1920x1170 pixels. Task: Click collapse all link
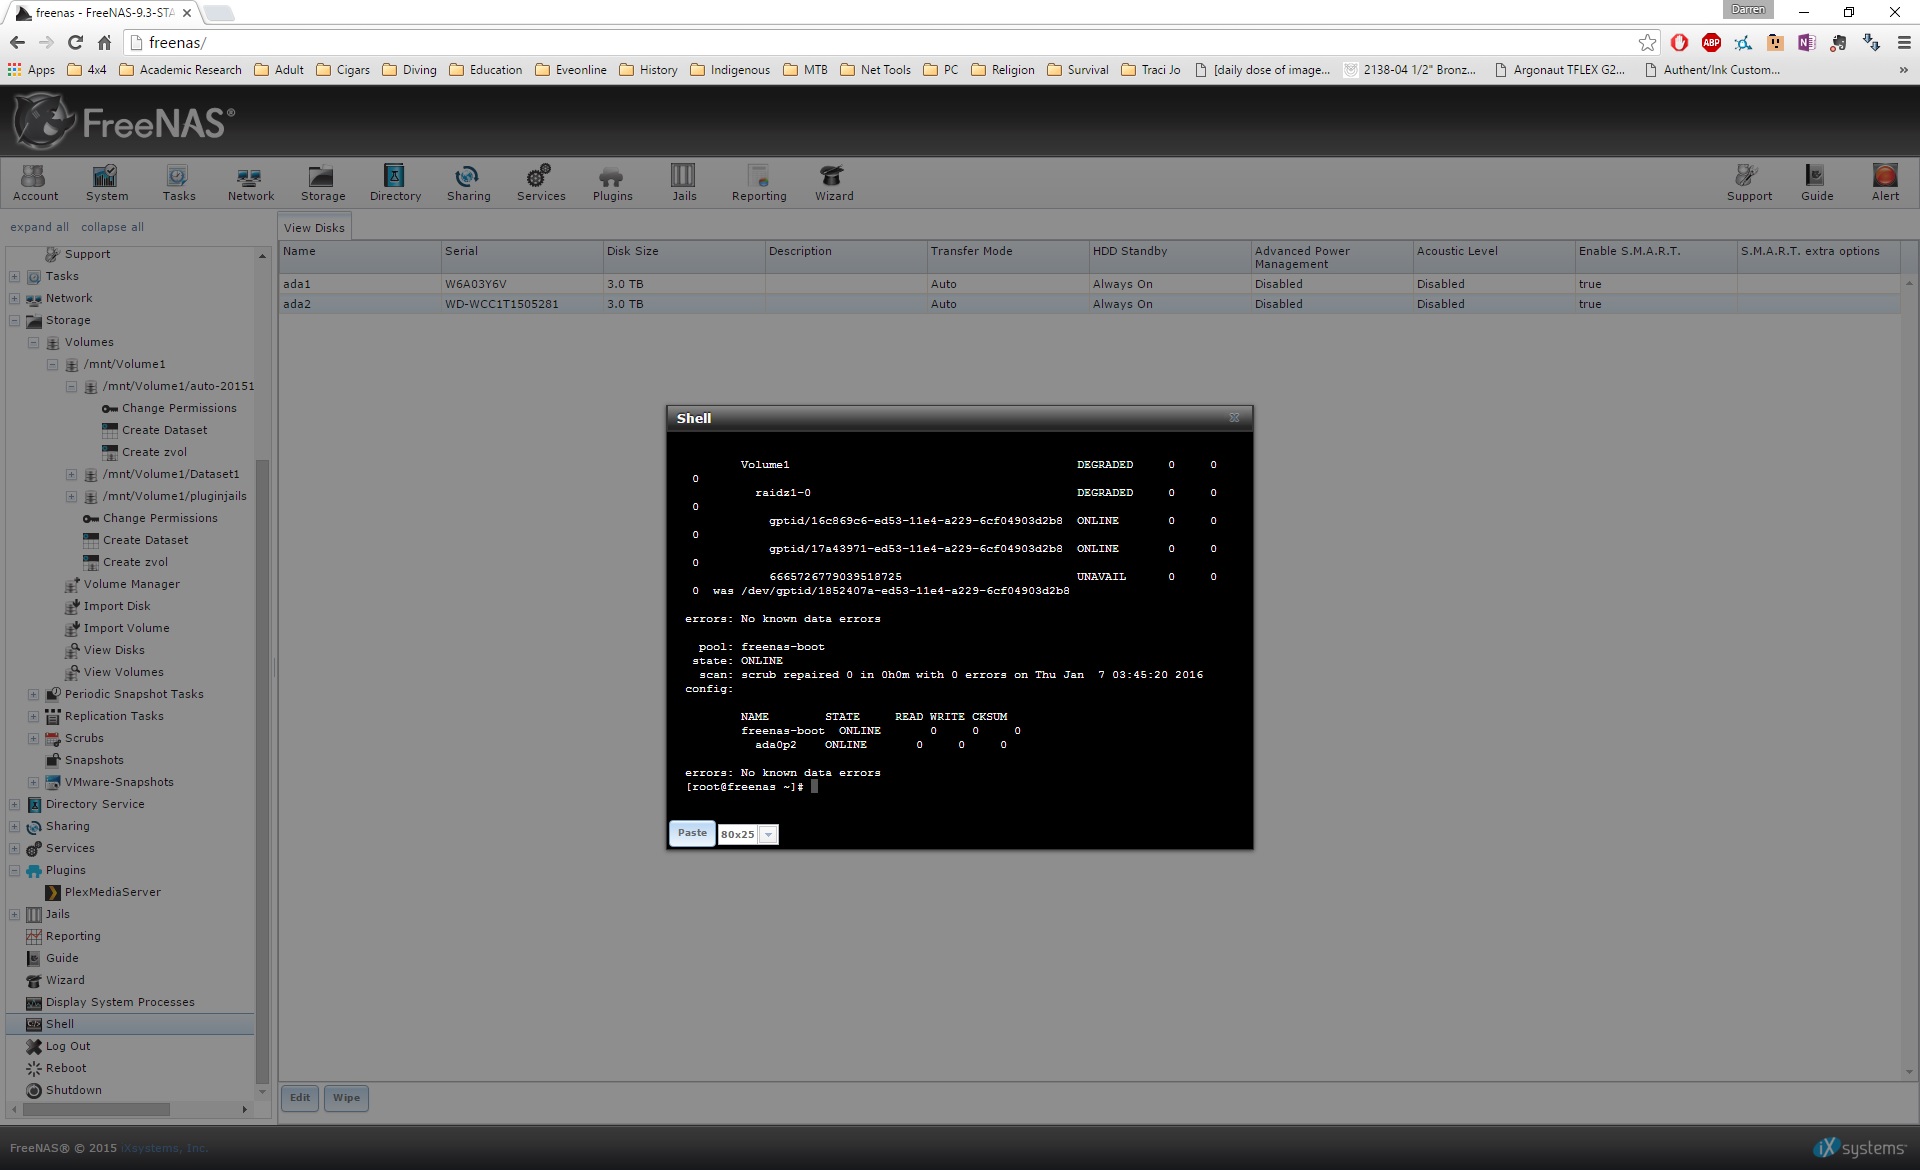click(x=112, y=227)
